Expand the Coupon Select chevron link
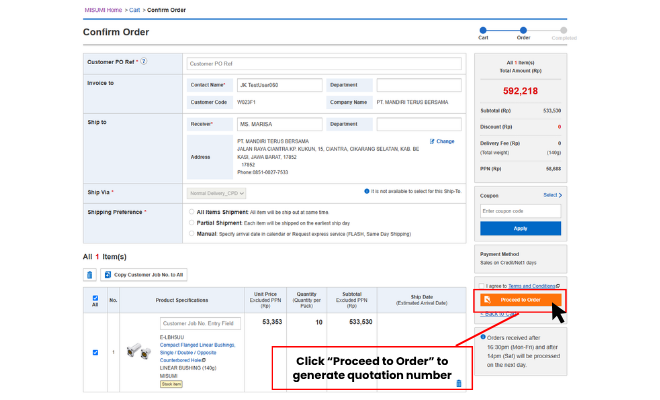This screenshot has width=660, height=400. click(552, 195)
